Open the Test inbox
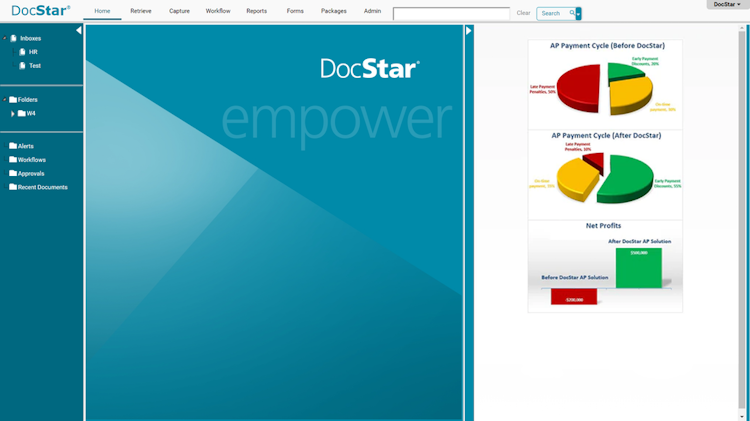Image resolution: width=750 pixels, height=421 pixels. pos(35,66)
